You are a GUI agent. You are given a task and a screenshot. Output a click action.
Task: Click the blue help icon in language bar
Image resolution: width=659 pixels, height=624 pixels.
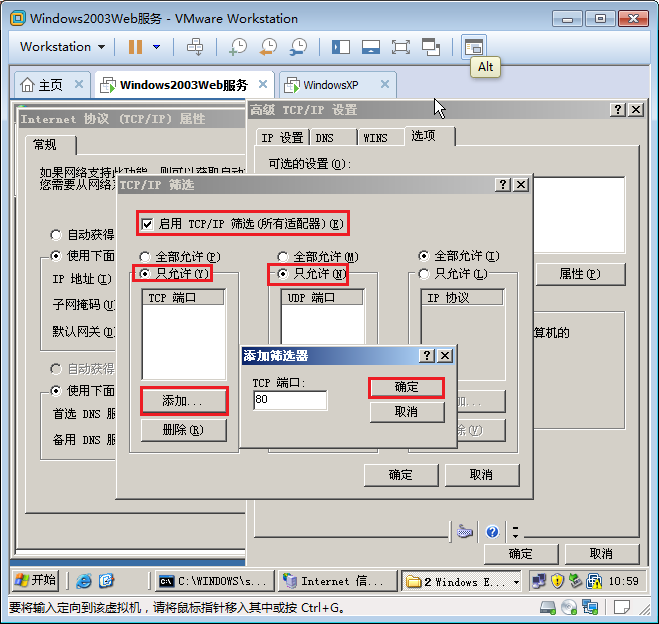click(x=492, y=532)
